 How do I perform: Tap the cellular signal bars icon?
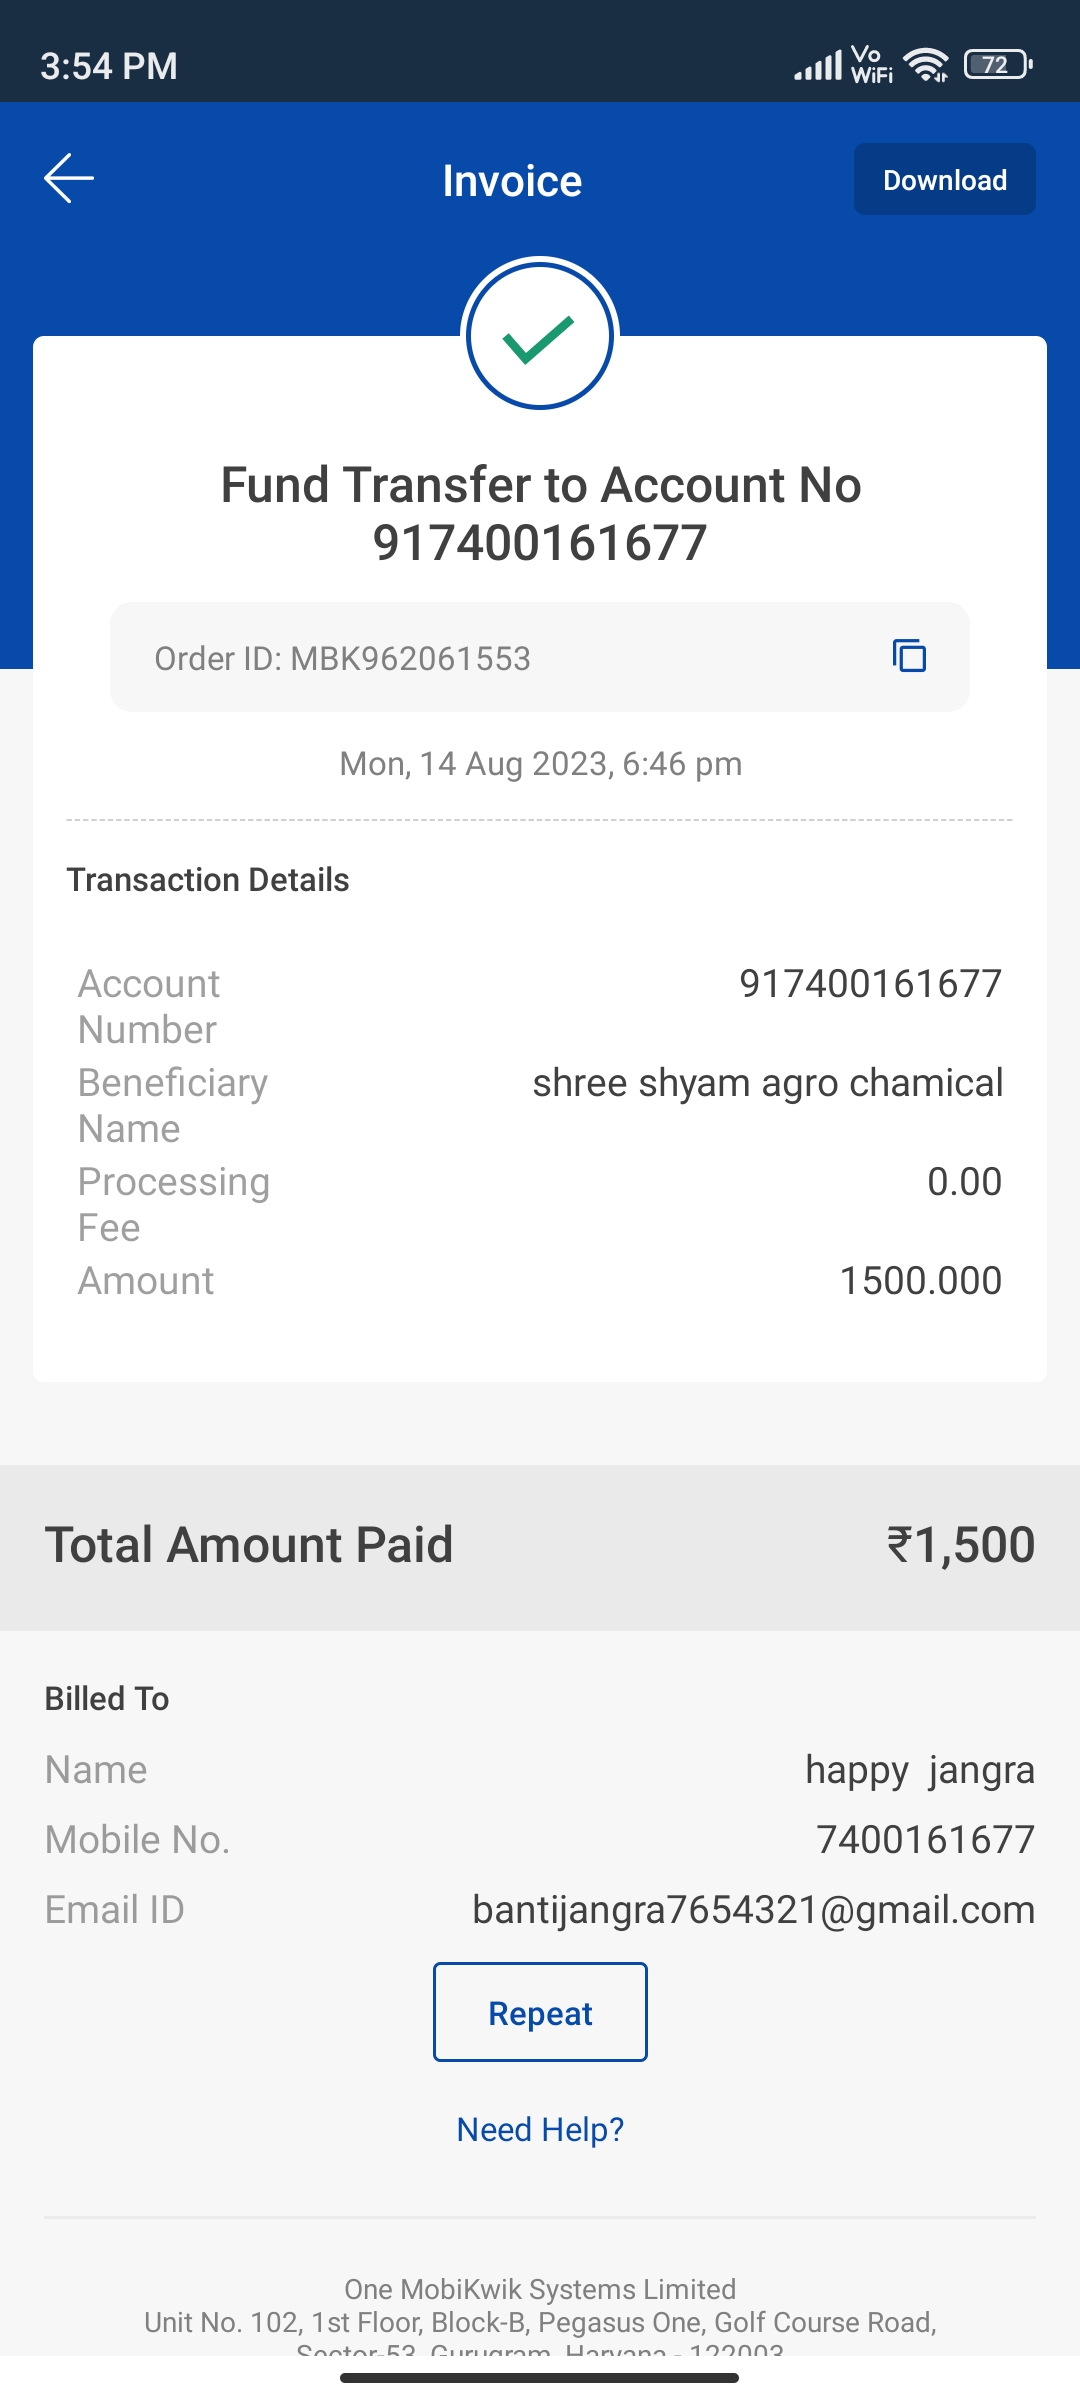pyautogui.click(x=818, y=67)
